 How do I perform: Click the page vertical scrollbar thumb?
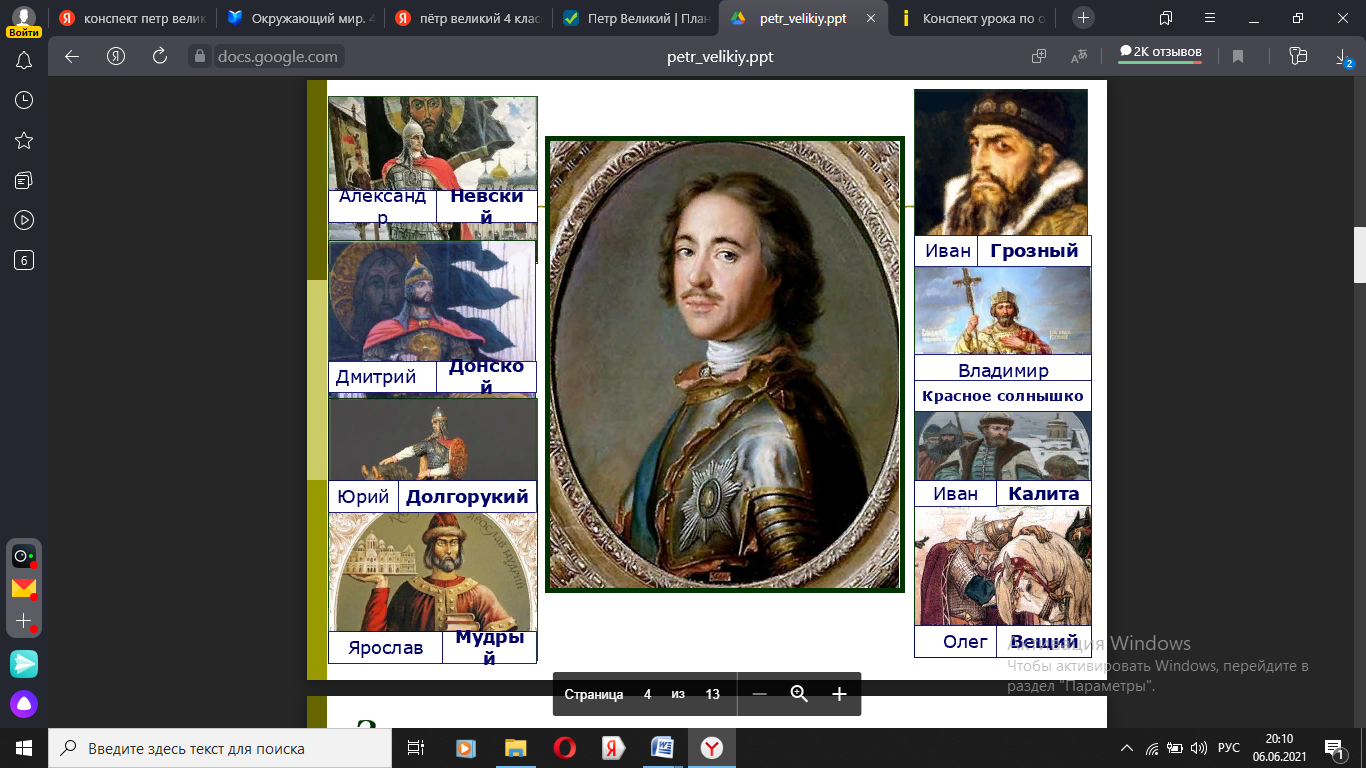pyautogui.click(x=1360, y=255)
